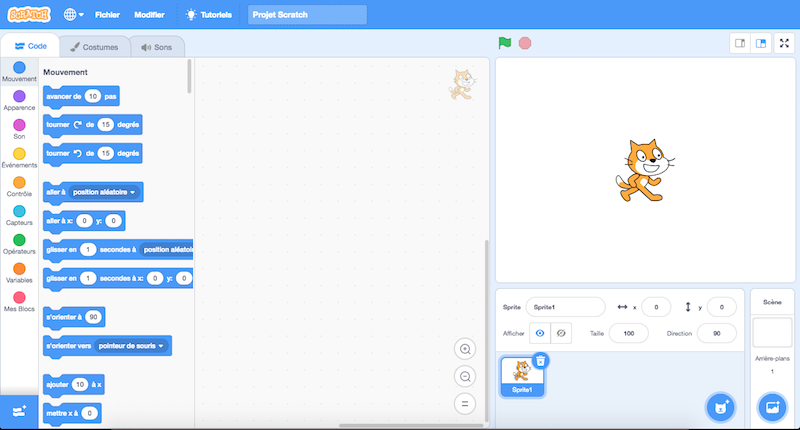Click the choose a backdrop button
This screenshot has height=430, width=800.
pos(771,406)
